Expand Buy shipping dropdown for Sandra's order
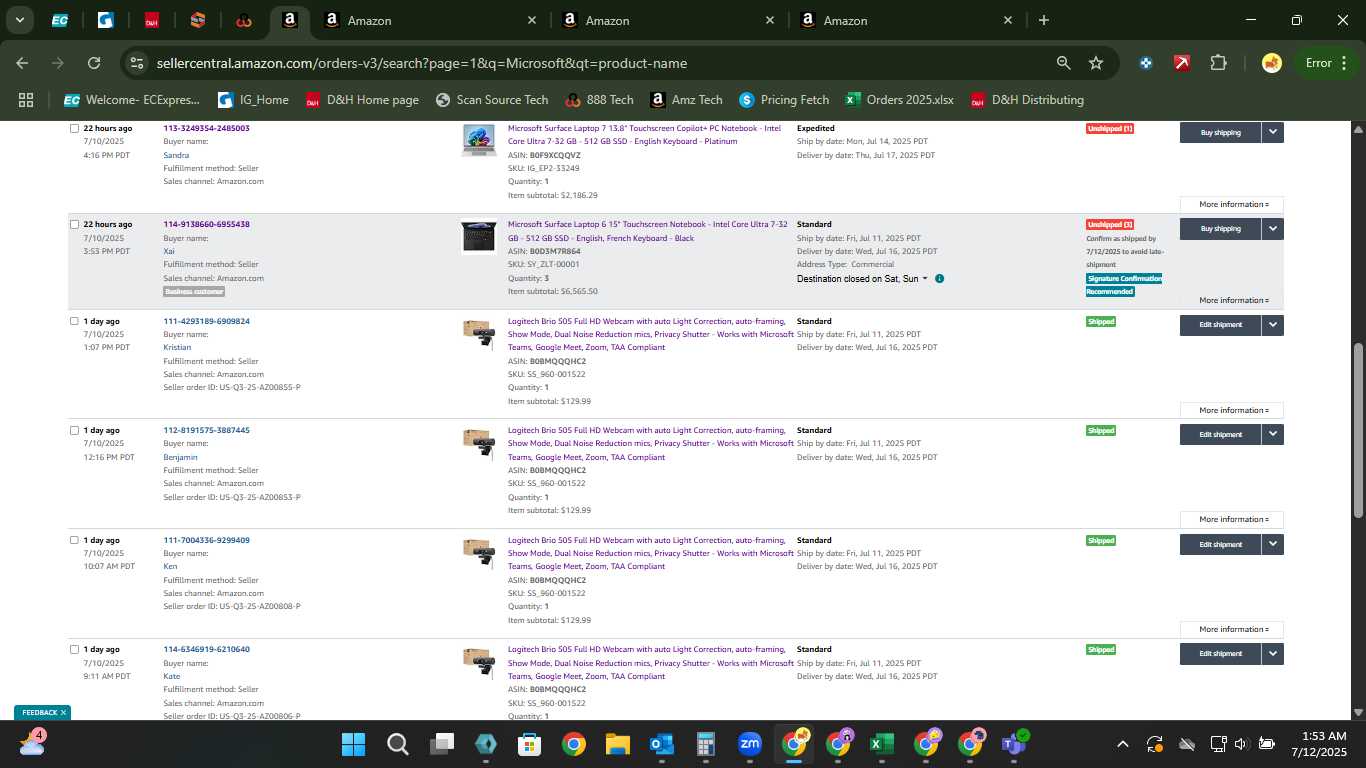This screenshot has width=1366, height=768. pyautogui.click(x=1272, y=132)
